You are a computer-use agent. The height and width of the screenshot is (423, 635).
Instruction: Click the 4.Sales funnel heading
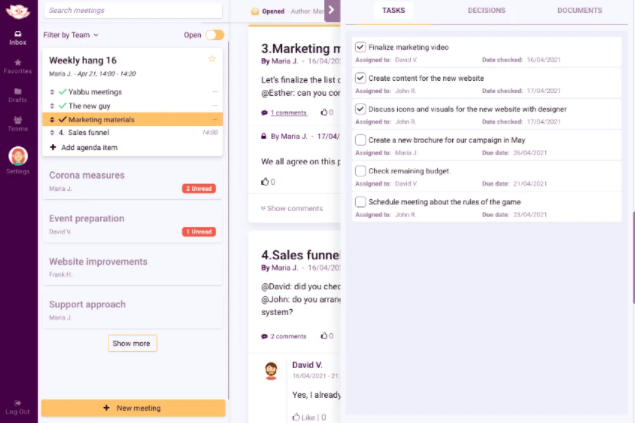(x=300, y=255)
